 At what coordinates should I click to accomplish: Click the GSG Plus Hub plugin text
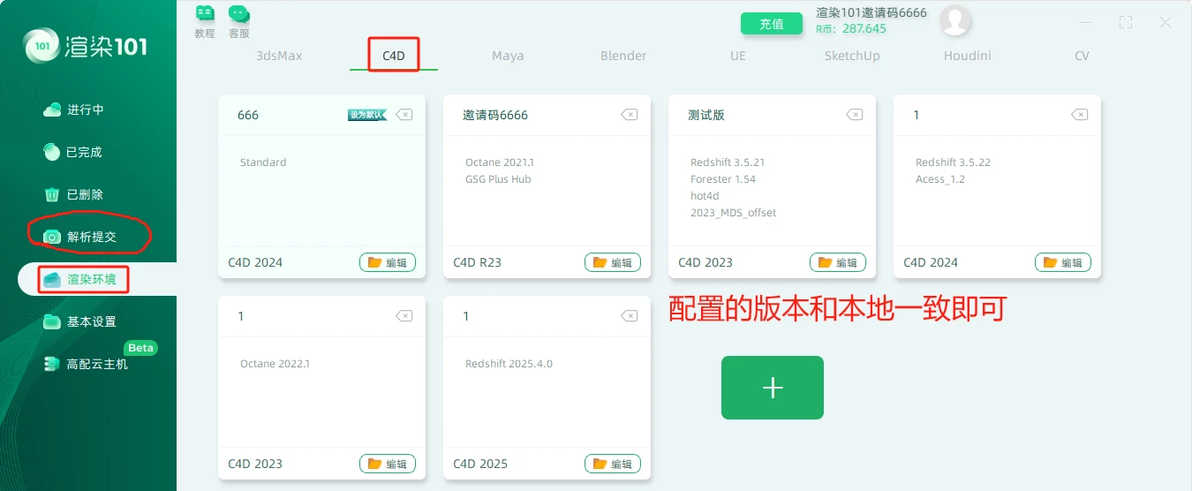[498, 179]
